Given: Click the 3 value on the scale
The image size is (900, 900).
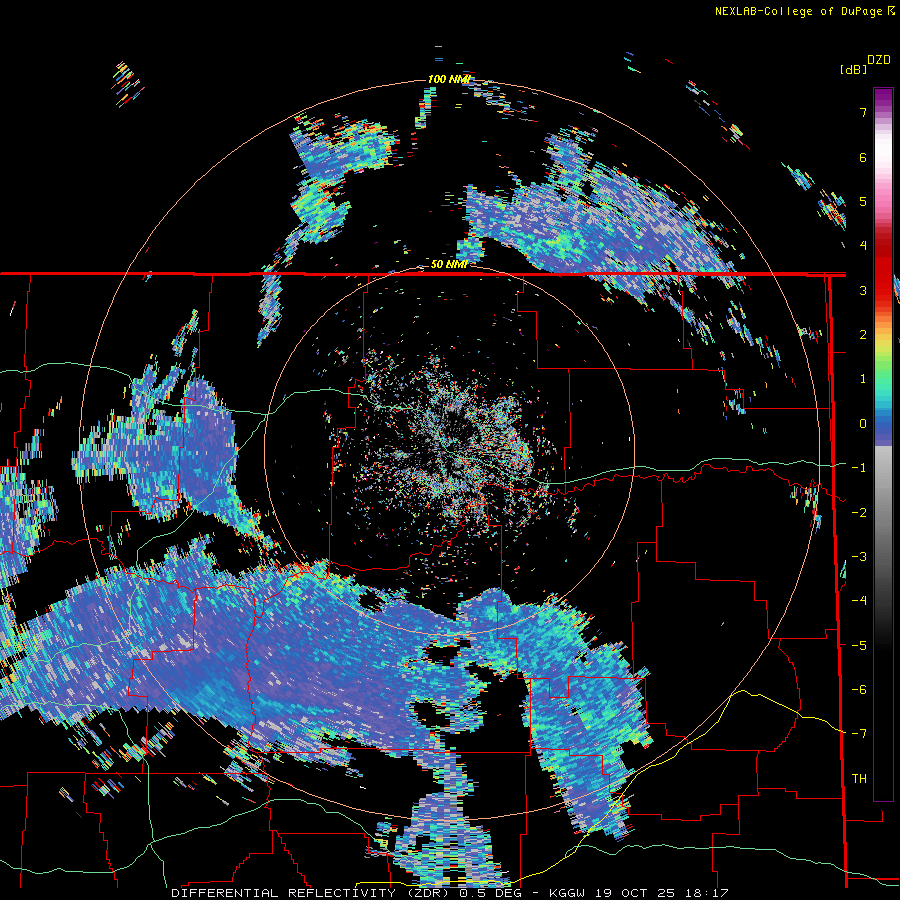Looking at the screenshot, I should point(863,290).
